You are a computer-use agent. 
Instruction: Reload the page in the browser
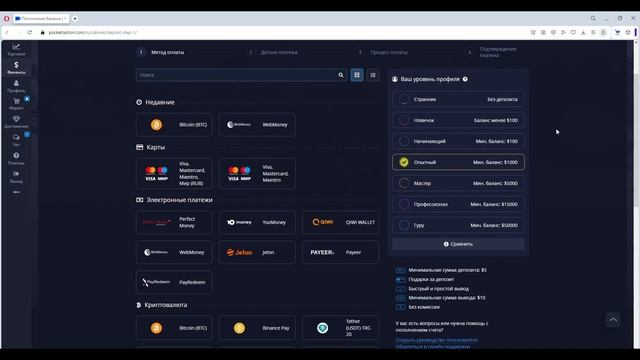(29, 32)
